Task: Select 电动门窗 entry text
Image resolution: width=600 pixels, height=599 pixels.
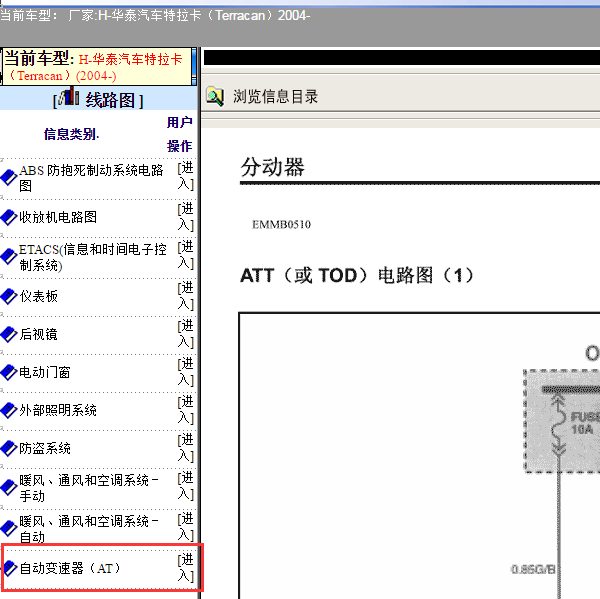Action: coord(45,372)
